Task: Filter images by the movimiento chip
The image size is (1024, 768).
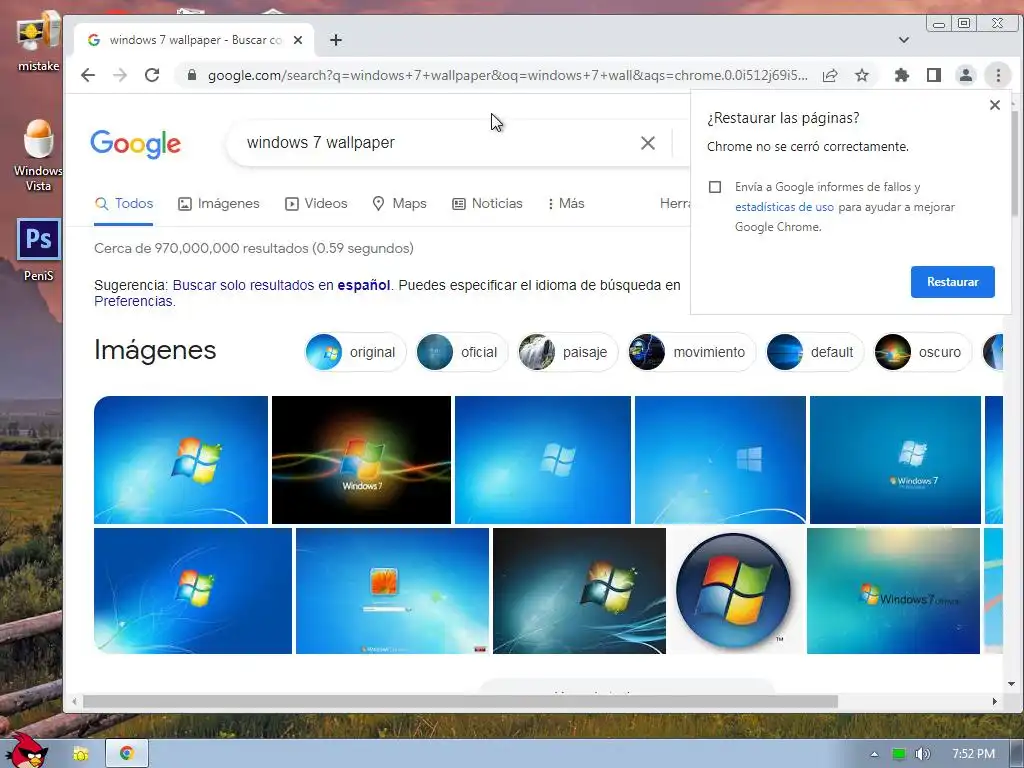Action: pyautogui.click(x=692, y=352)
